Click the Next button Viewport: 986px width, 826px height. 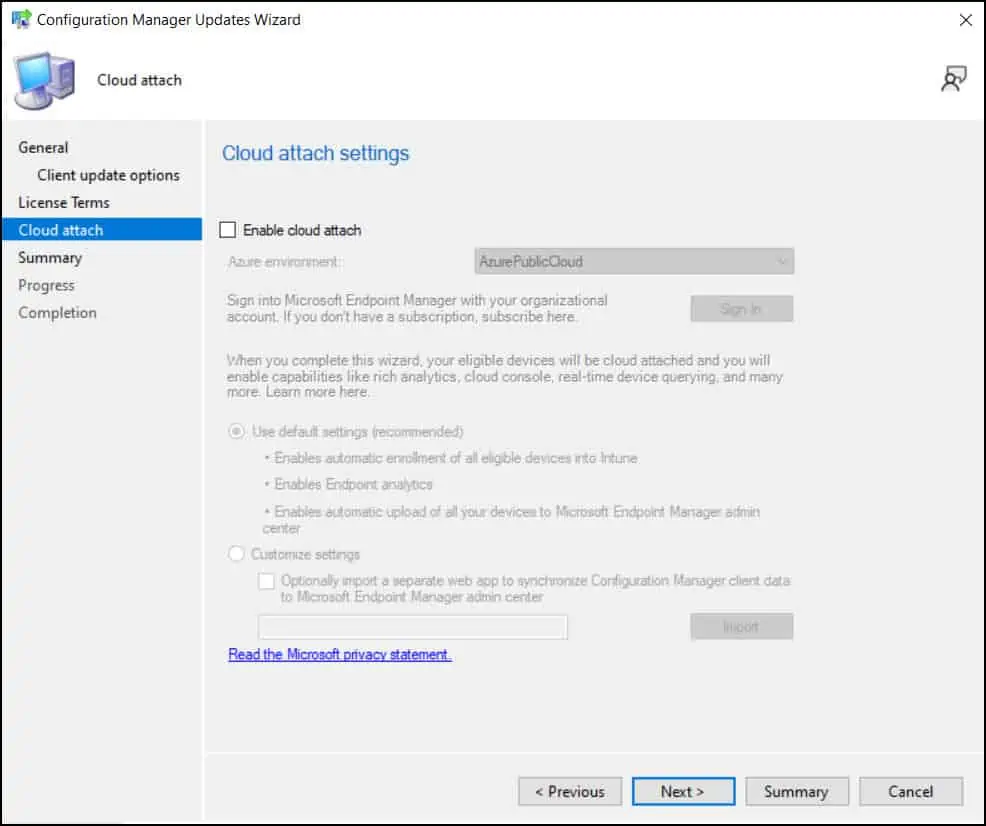(683, 791)
